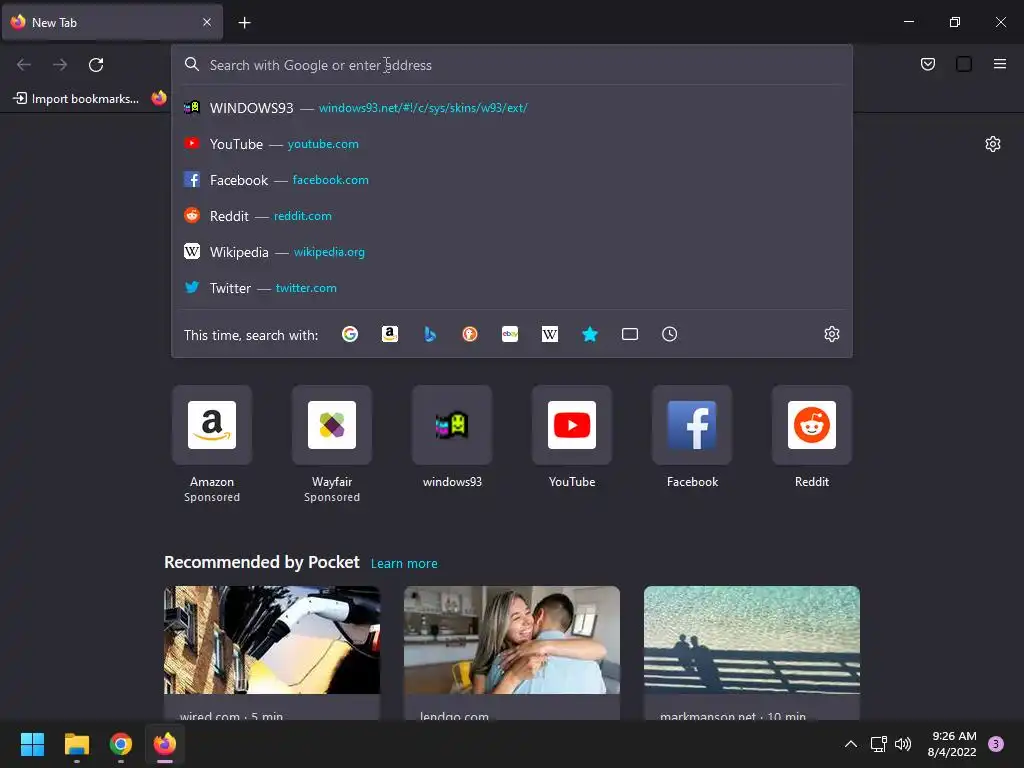Screen dimensions: 1024x768
Task: Open lendgo.com Pocket article thumbnail
Action: (x=512, y=640)
